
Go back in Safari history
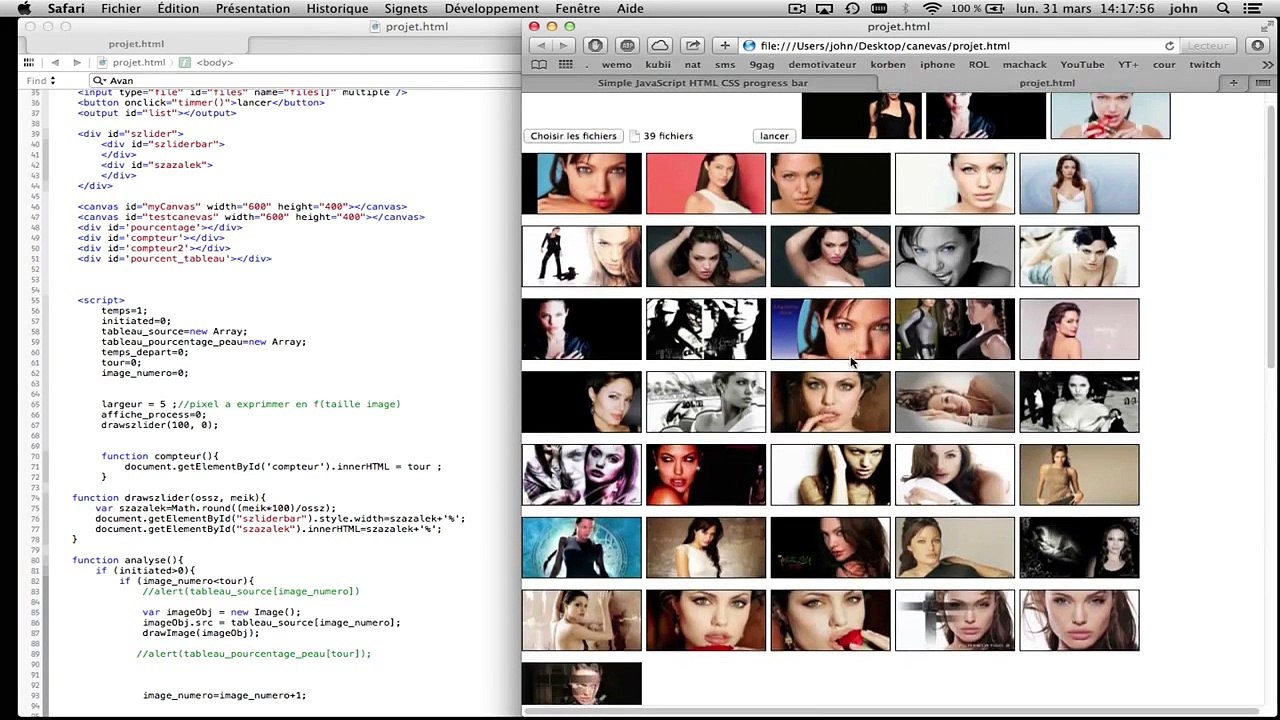tap(541, 46)
